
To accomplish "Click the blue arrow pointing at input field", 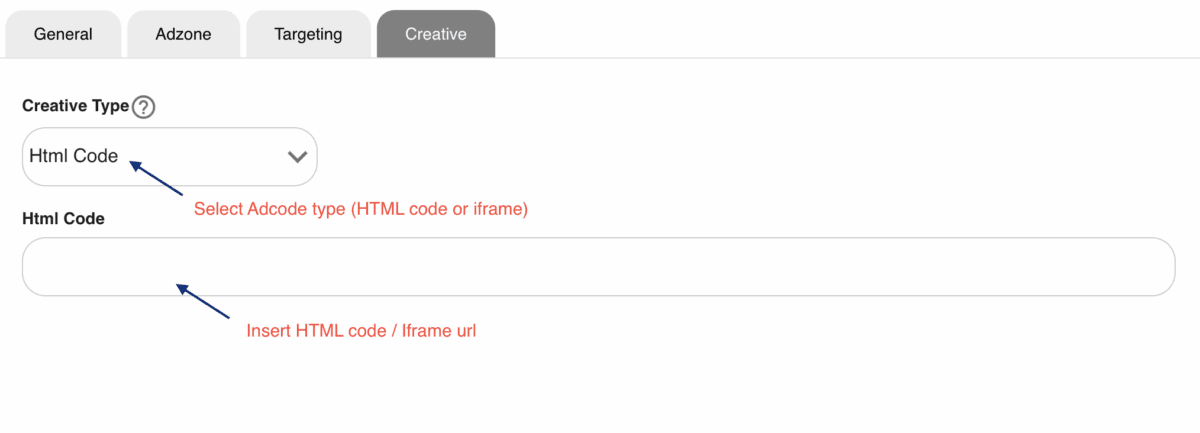I will (x=204, y=301).
